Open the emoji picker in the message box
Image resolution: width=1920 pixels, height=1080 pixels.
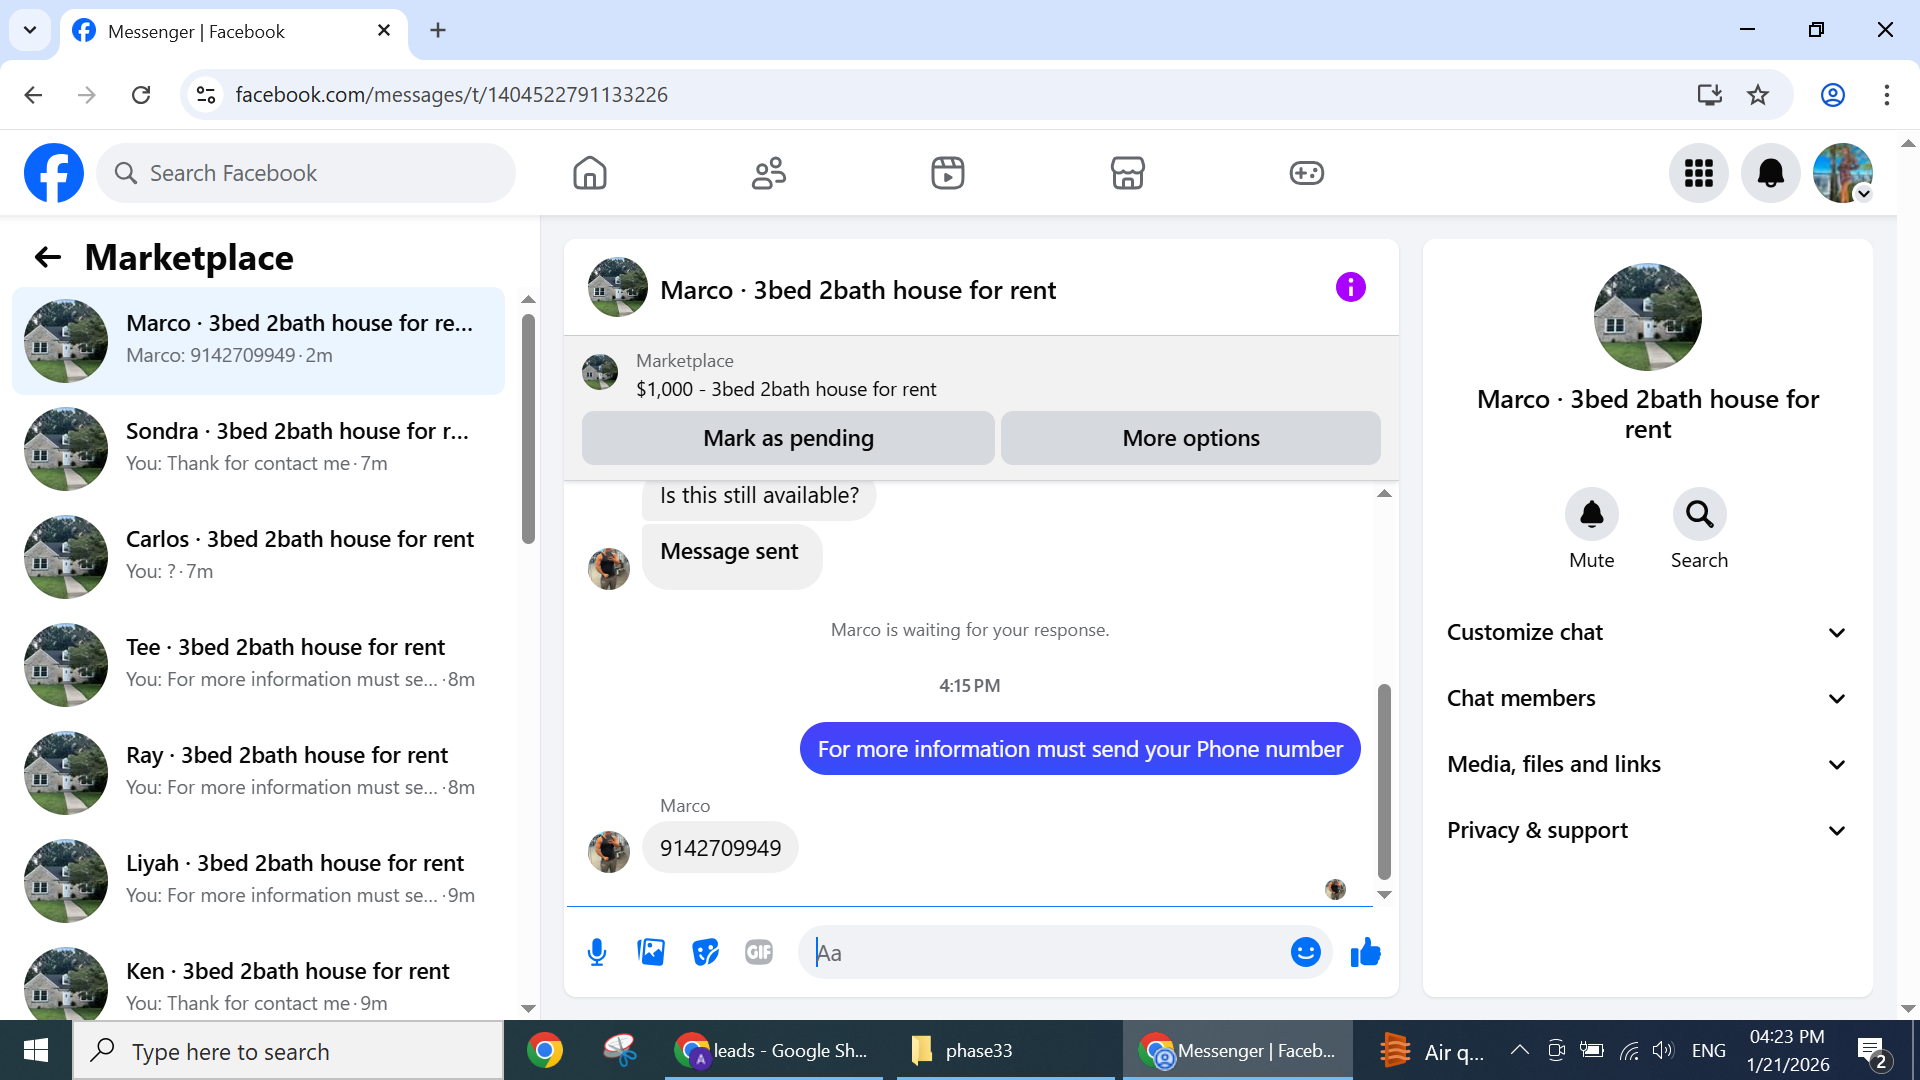[1305, 952]
